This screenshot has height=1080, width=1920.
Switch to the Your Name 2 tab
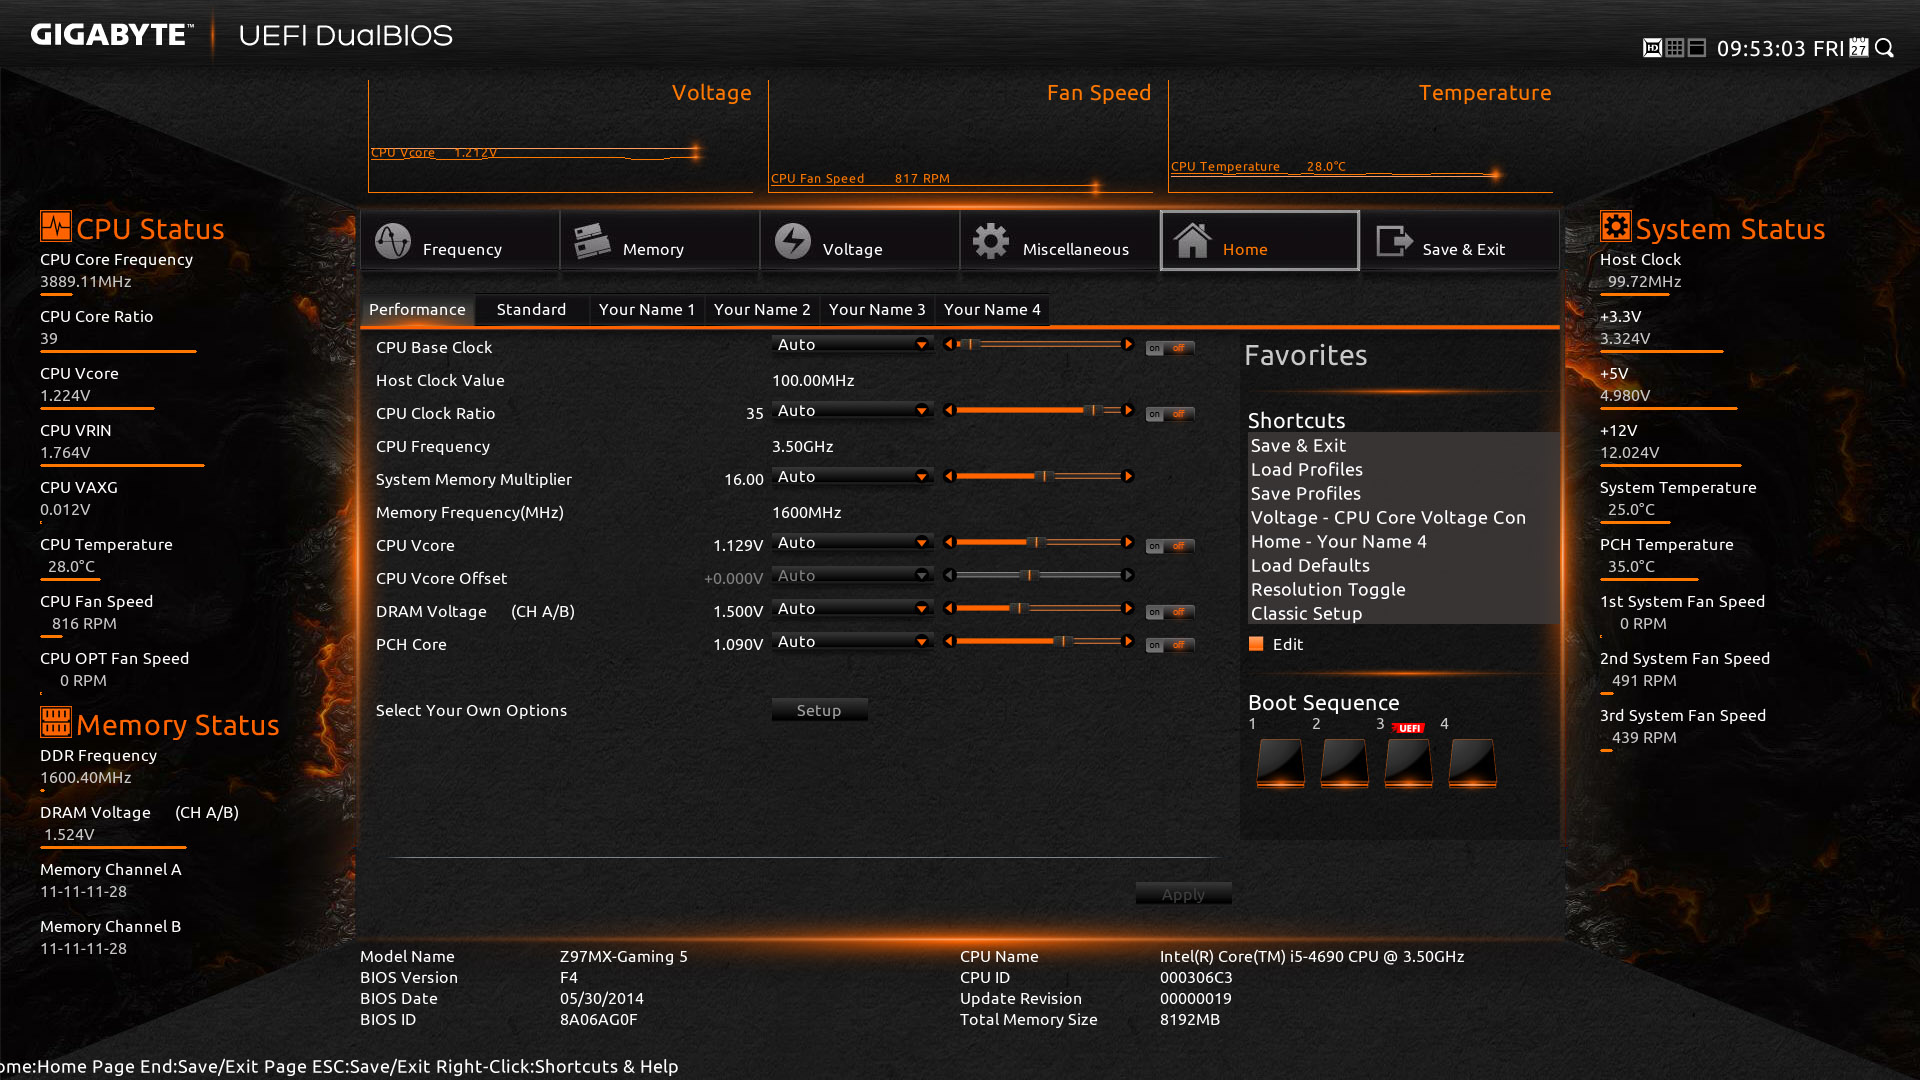pyautogui.click(x=762, y=309)
